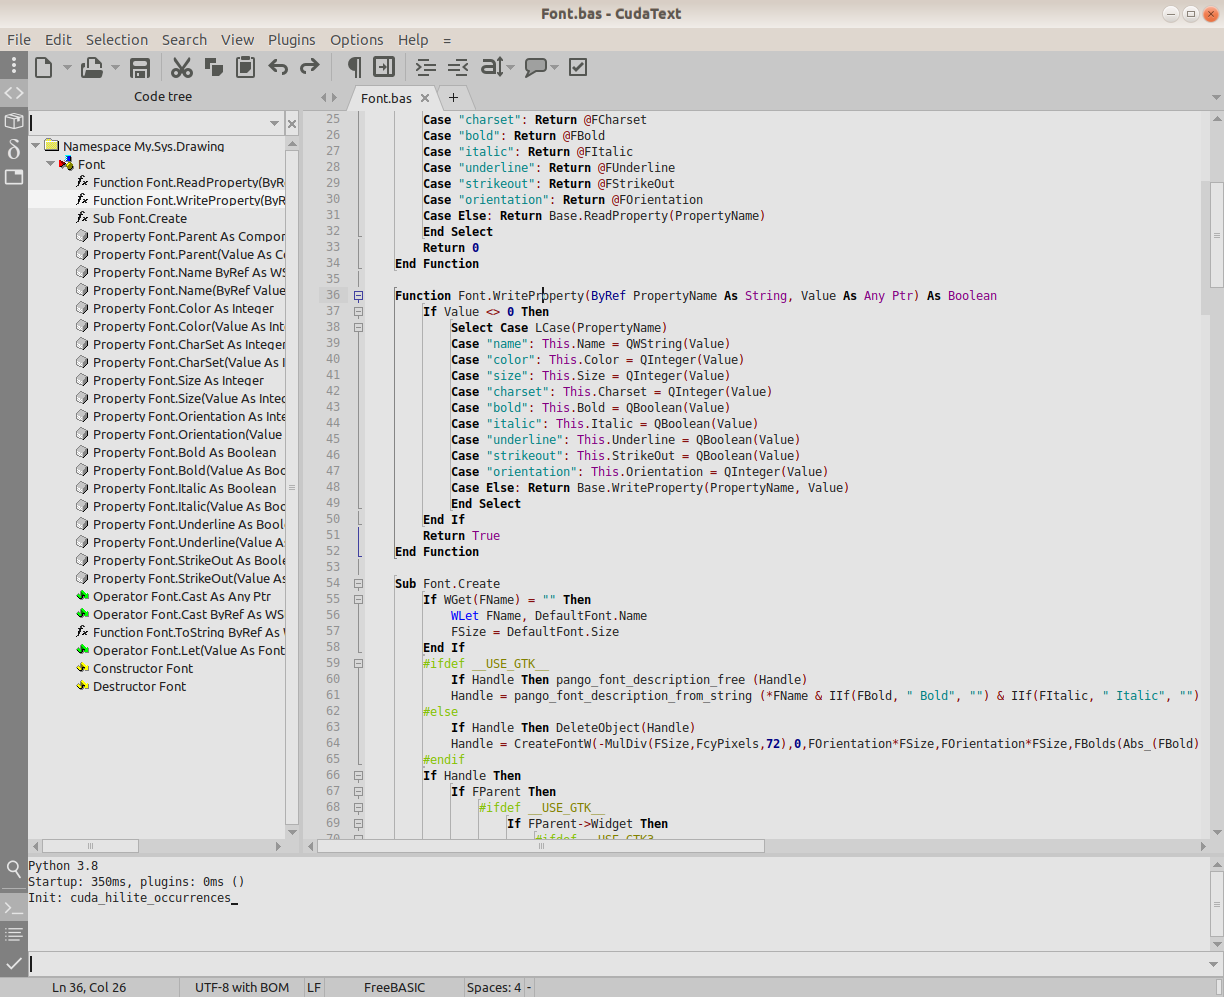This screenshot has width=1224, height=997.
Task: Open the Find panel magnifier icon
Action: point(14,868)
